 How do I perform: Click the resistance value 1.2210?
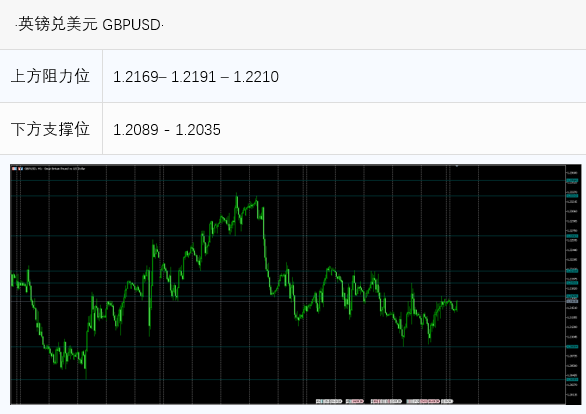coord(256,77)
